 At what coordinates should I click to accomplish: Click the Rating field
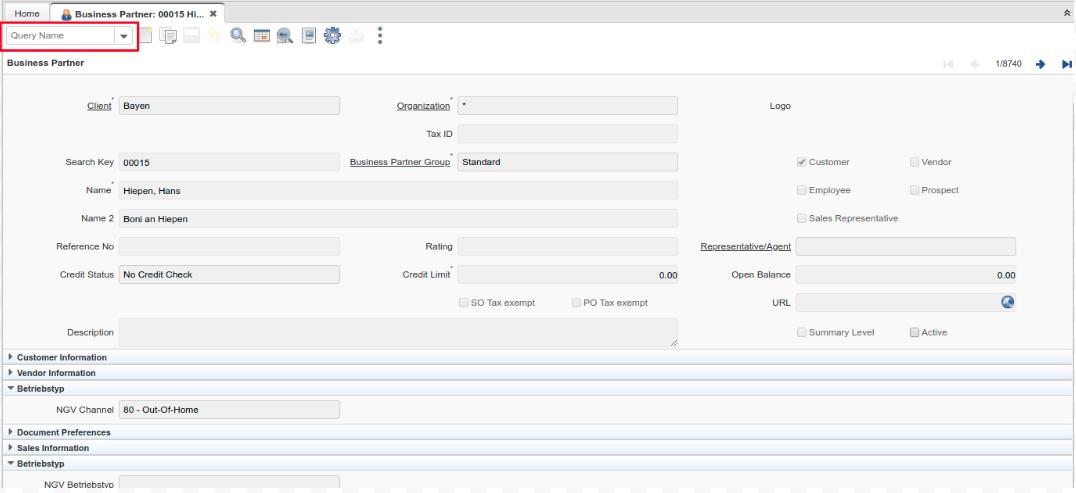click(568, 246)
